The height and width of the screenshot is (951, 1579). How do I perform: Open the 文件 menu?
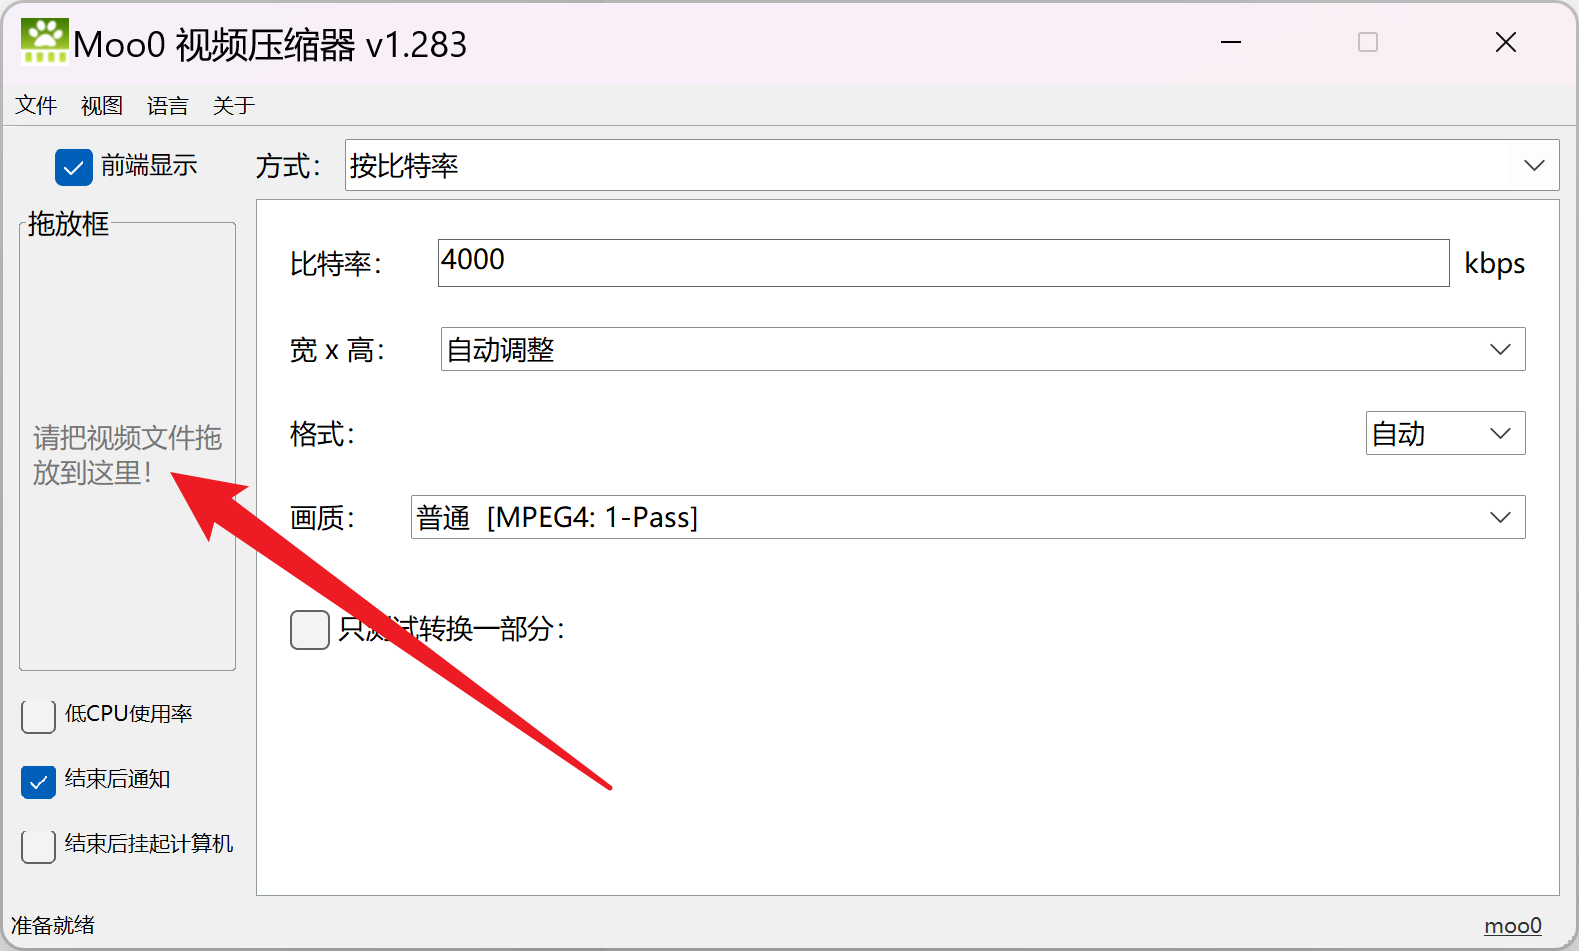[x=36, y=106]
